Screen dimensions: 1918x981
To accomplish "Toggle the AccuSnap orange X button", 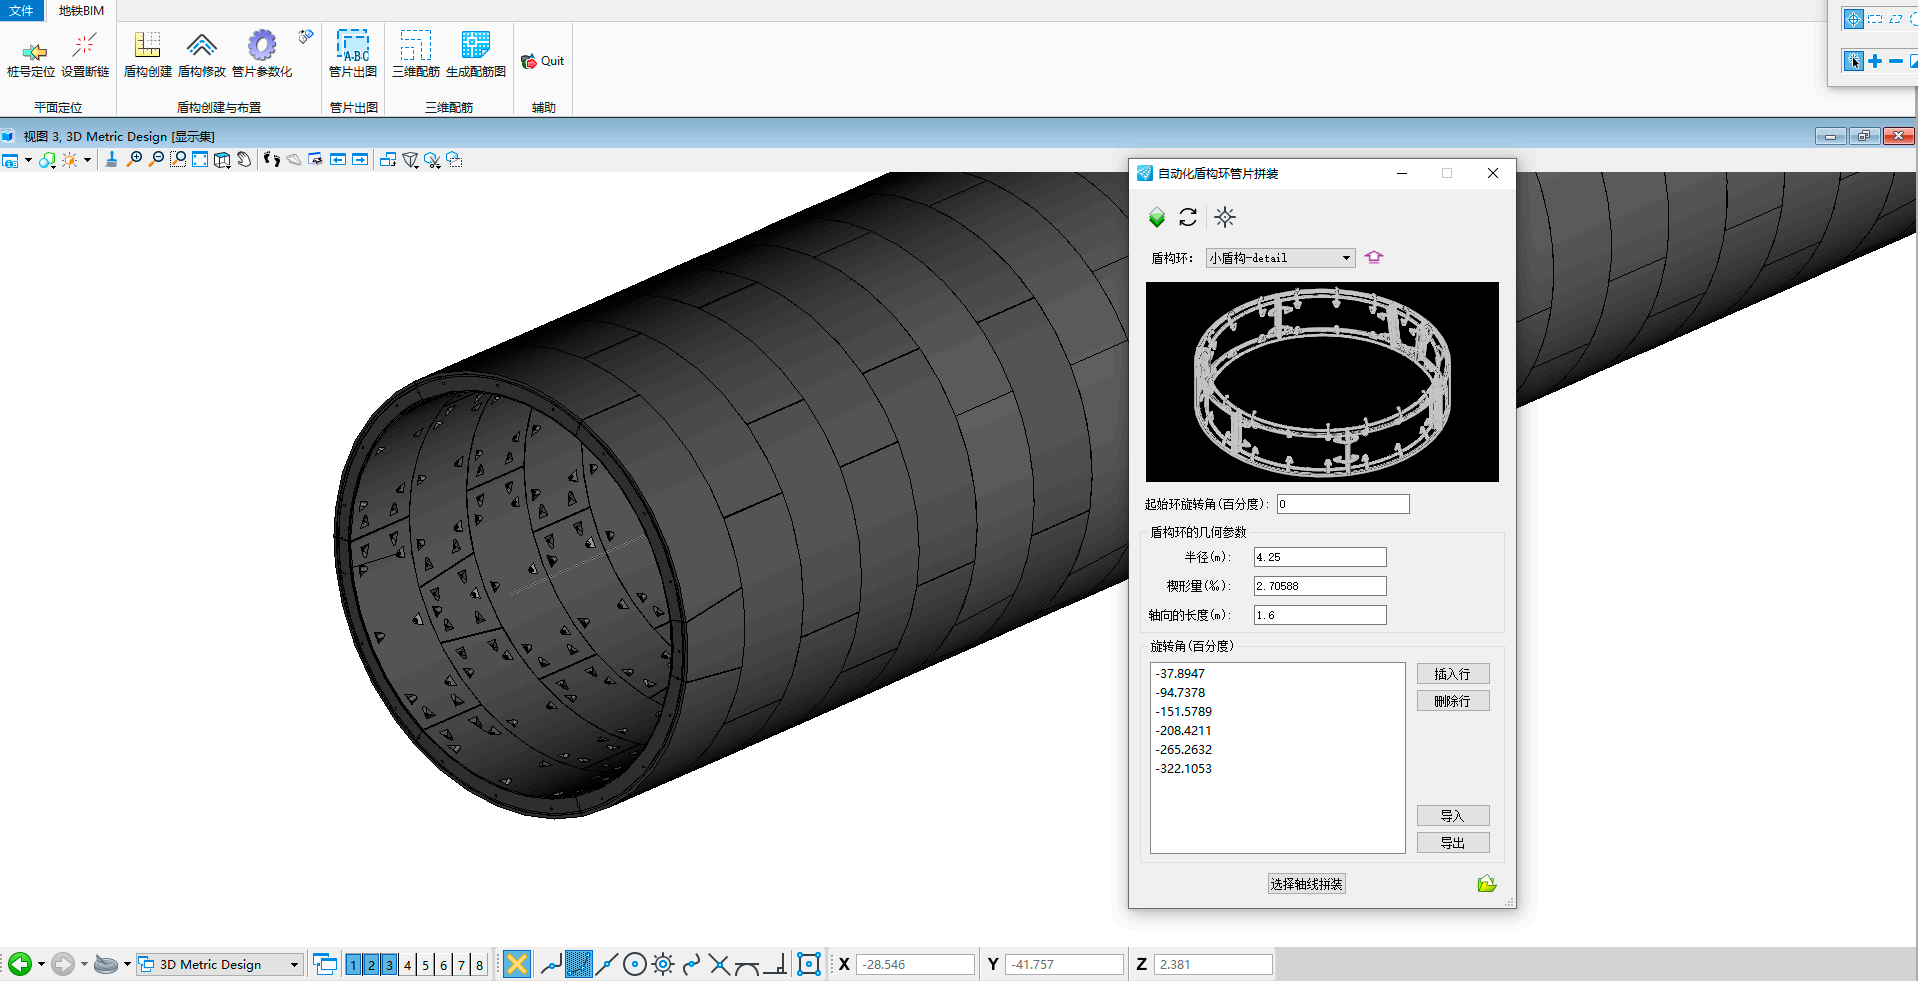I will pos(516,964).
